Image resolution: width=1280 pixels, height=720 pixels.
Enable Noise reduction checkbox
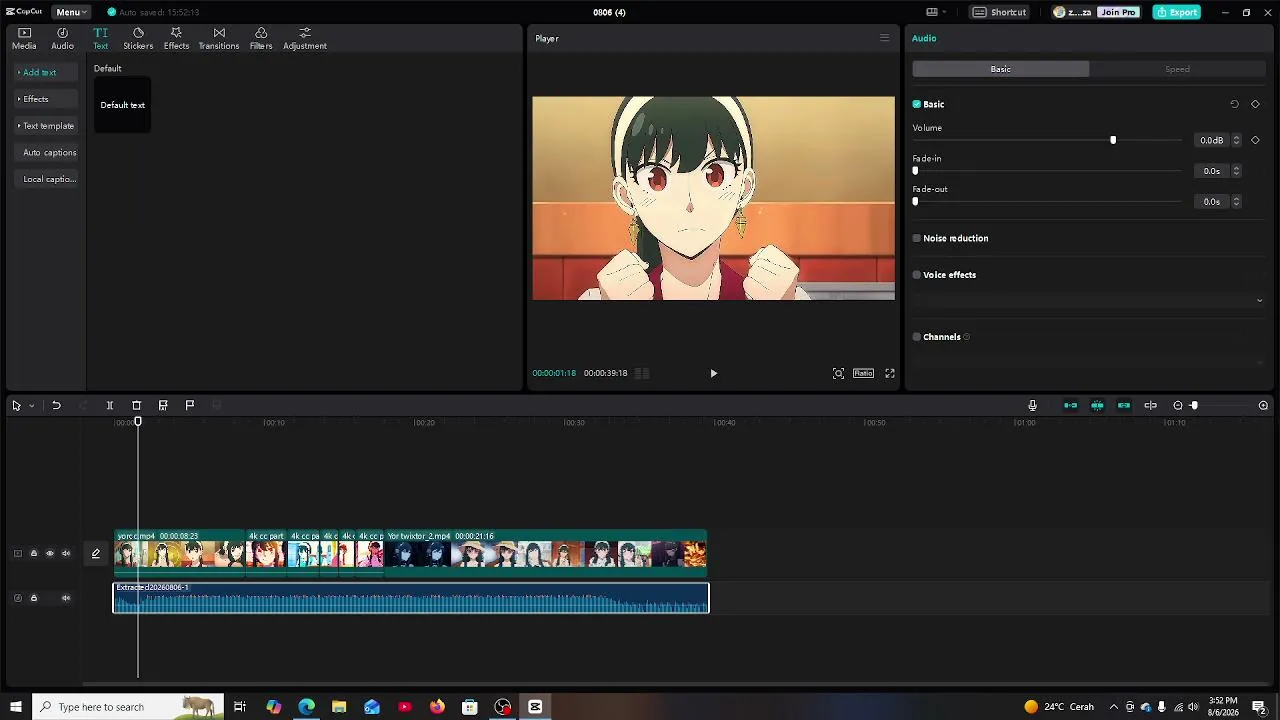point(917,238)
